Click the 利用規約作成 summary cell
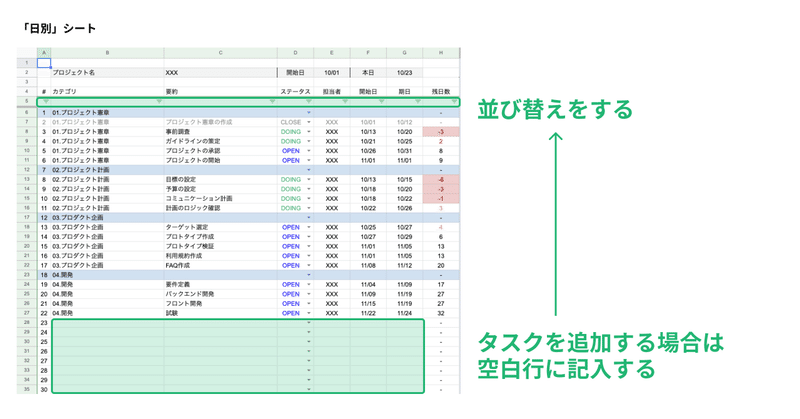This screenshot has height=419, width=800. point(220,256)
